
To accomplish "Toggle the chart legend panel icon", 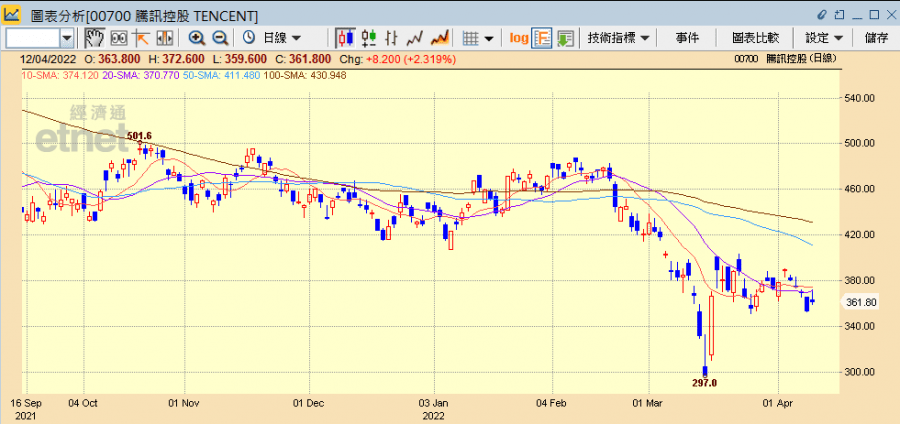I will (542, 38).
